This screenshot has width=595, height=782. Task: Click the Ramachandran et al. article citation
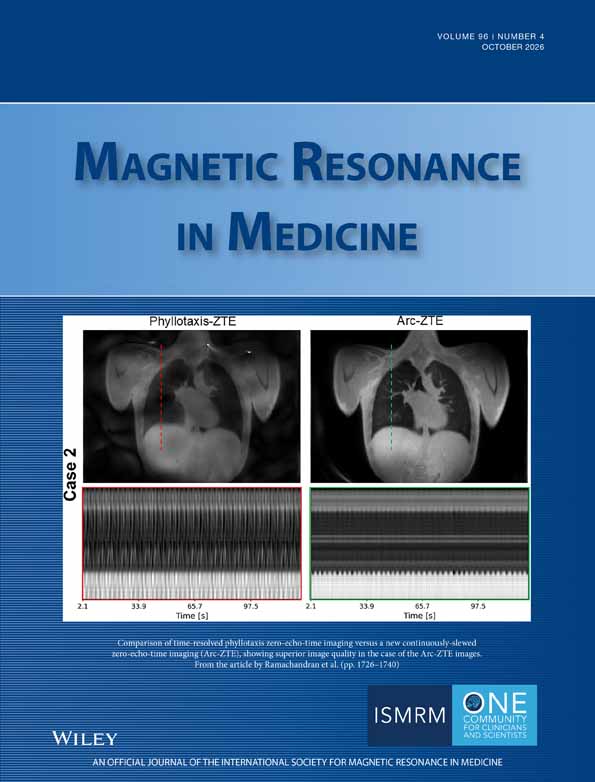(297, 665)
